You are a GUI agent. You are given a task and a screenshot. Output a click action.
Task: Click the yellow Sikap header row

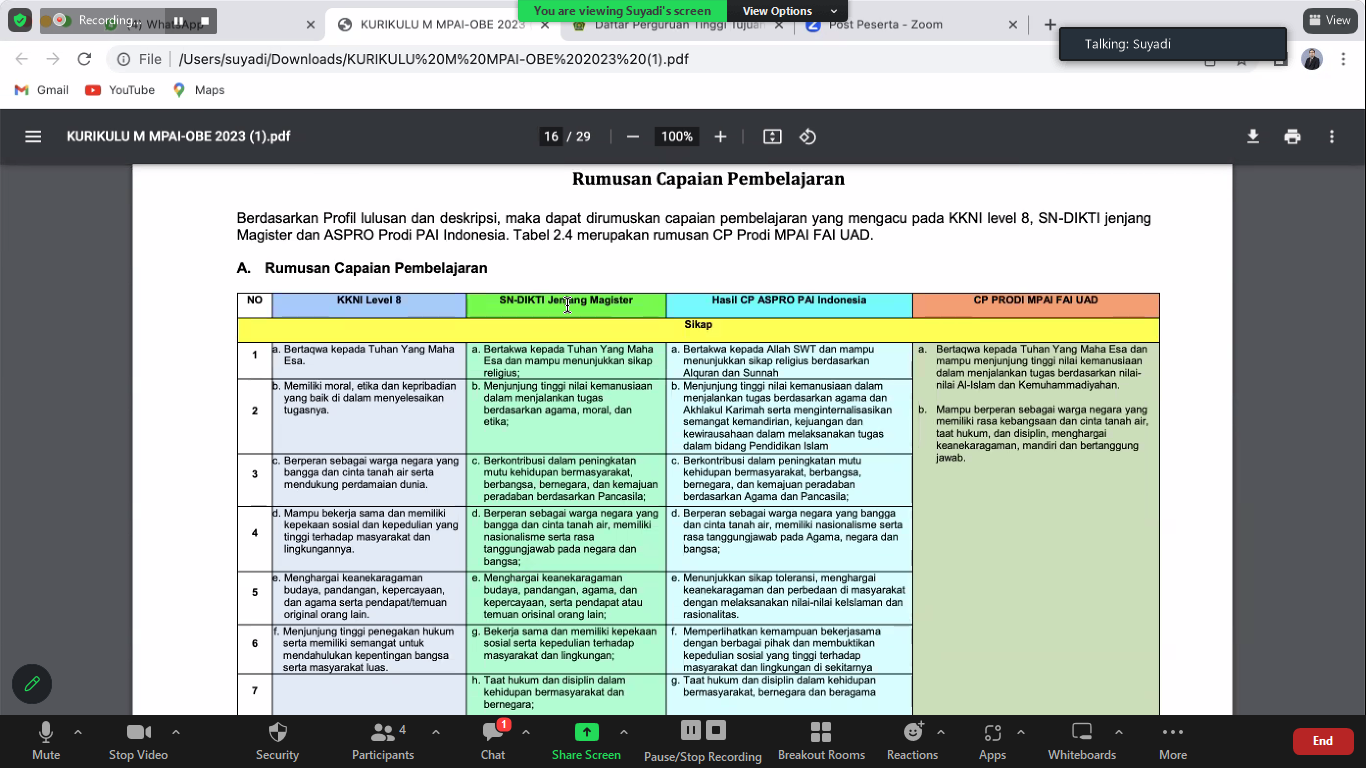(698, 330)
